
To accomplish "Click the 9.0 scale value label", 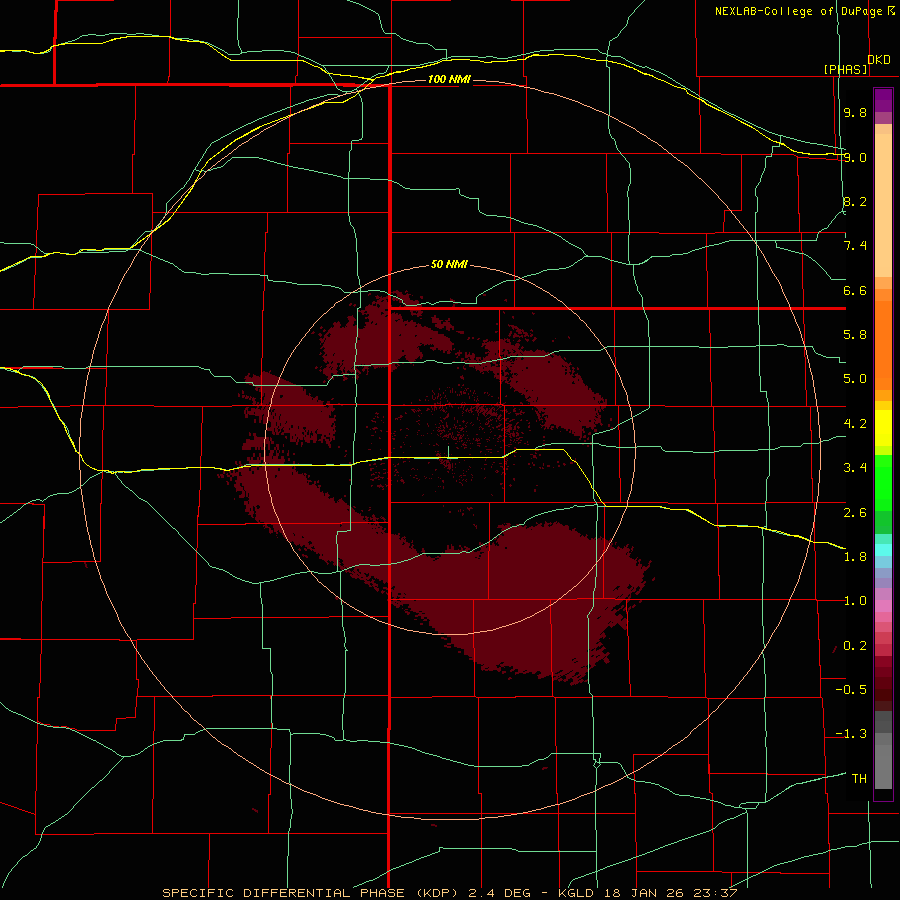I will point(855,157).
